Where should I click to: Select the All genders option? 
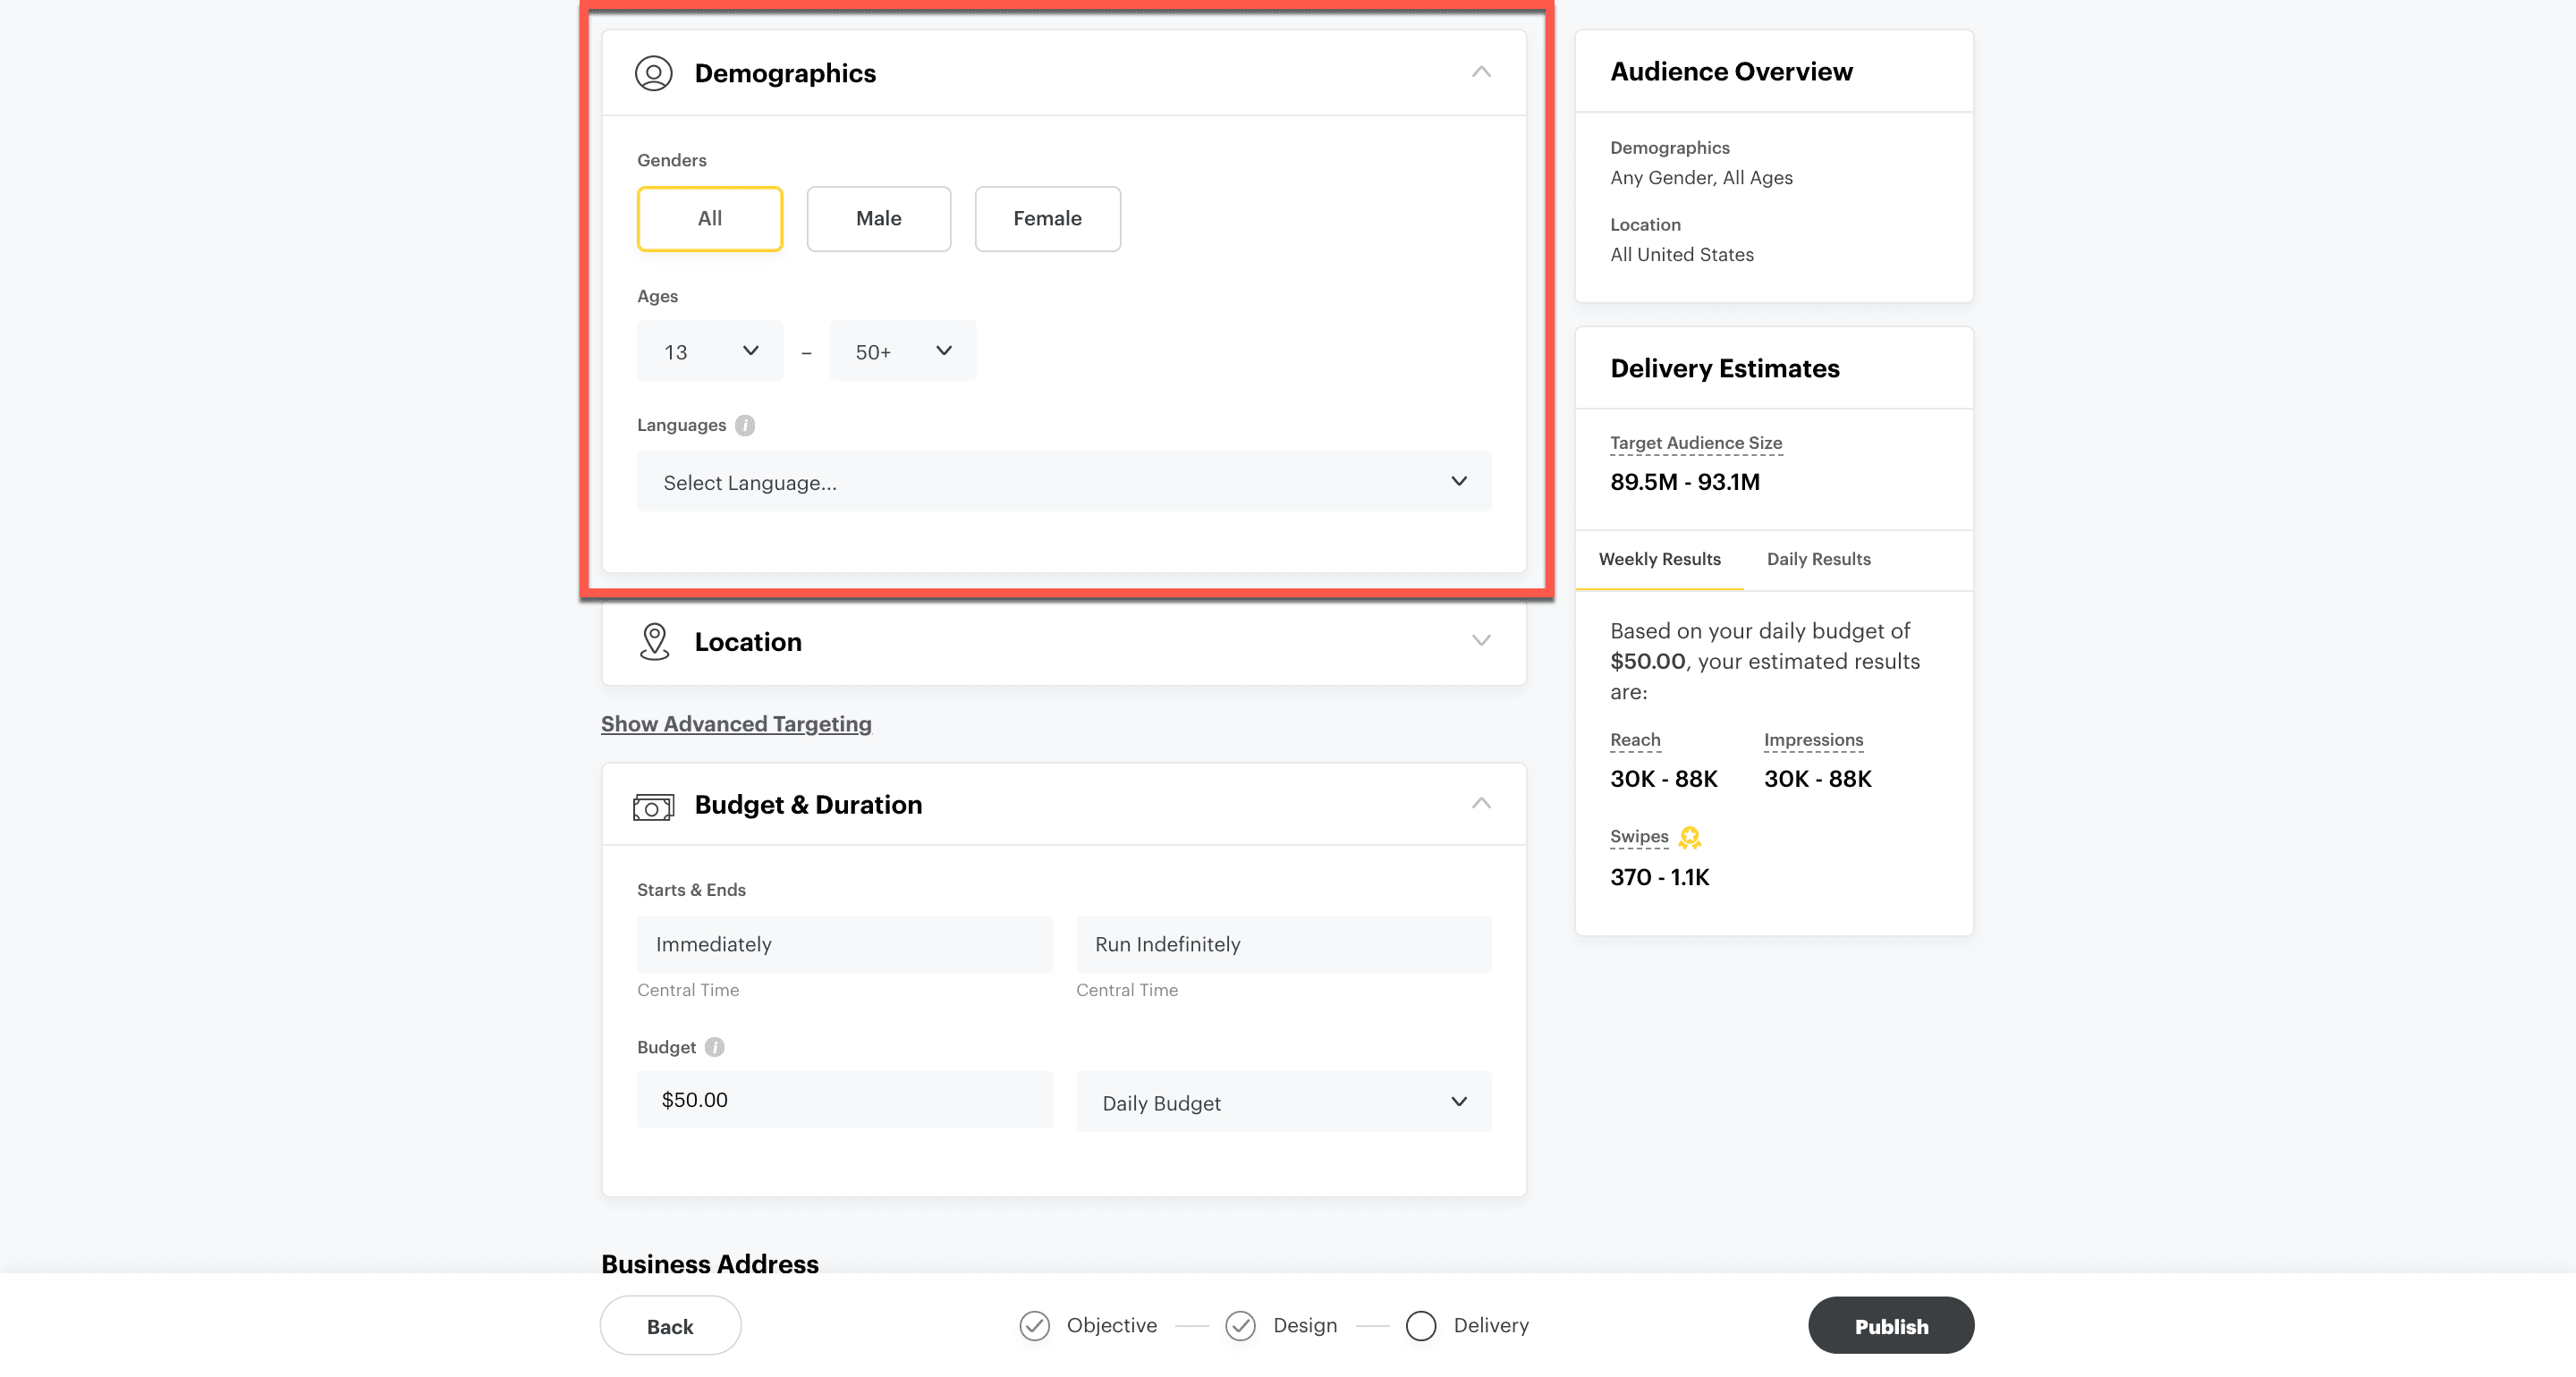[709, 218]
